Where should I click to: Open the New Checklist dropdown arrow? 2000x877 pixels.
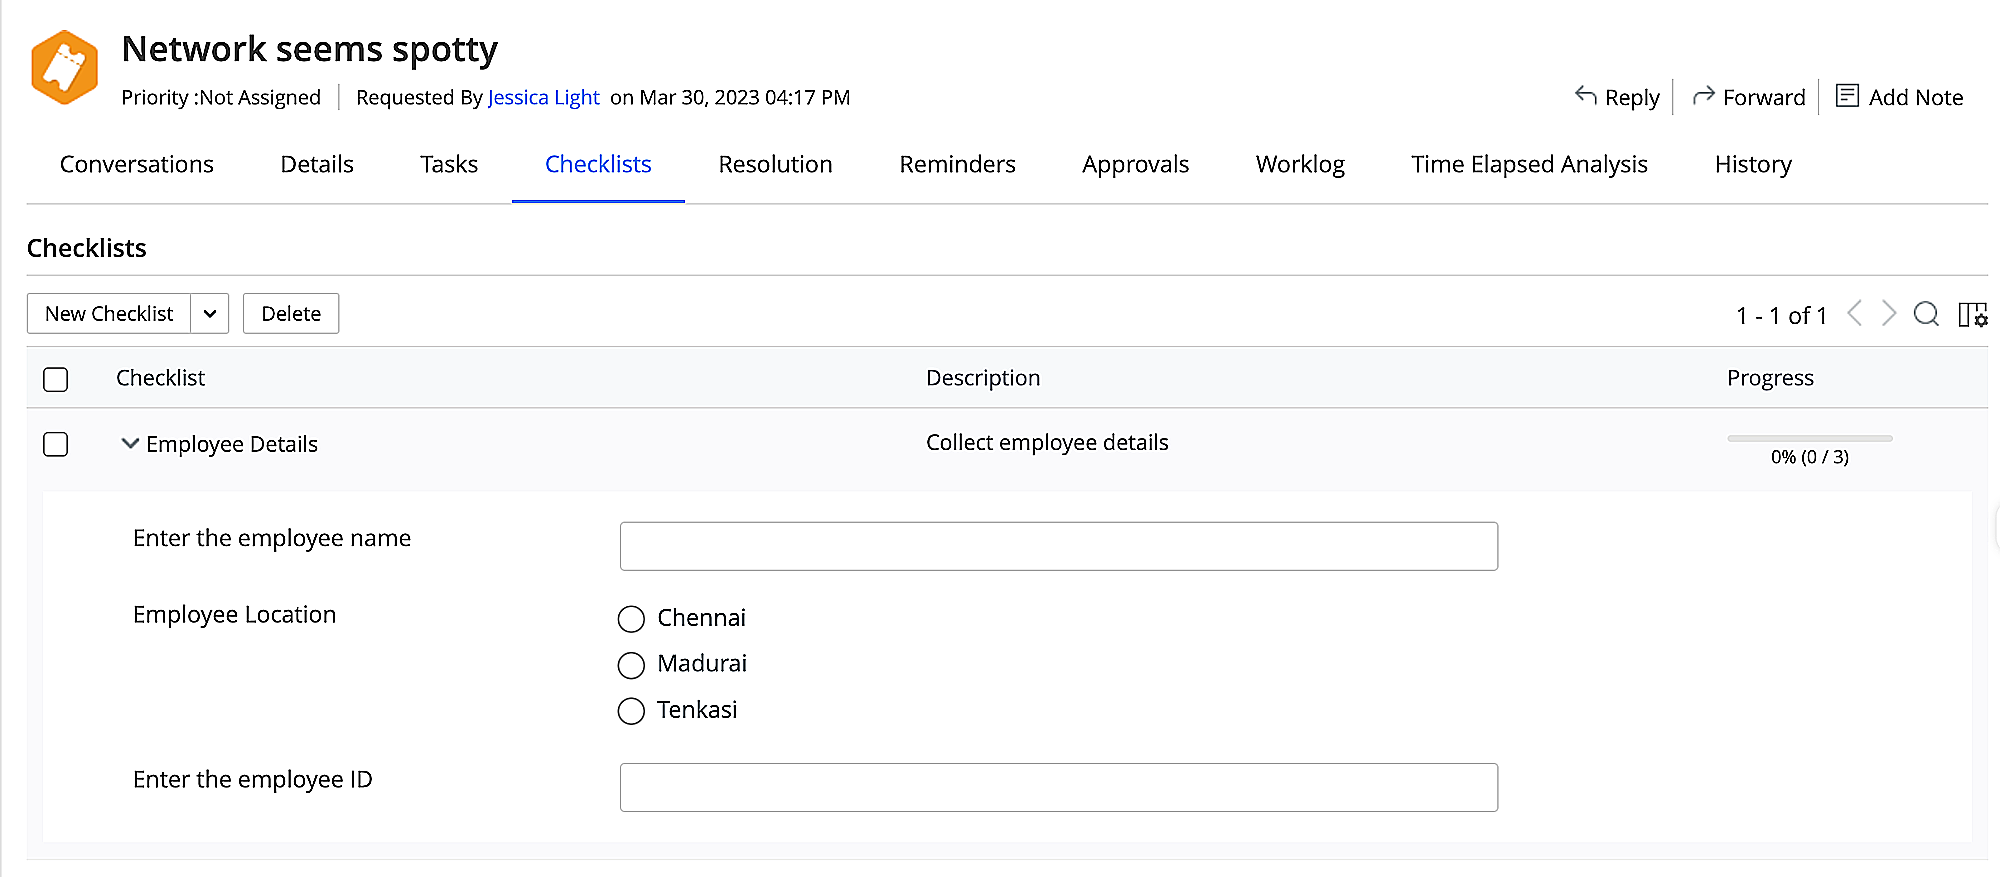click(210, 314)
